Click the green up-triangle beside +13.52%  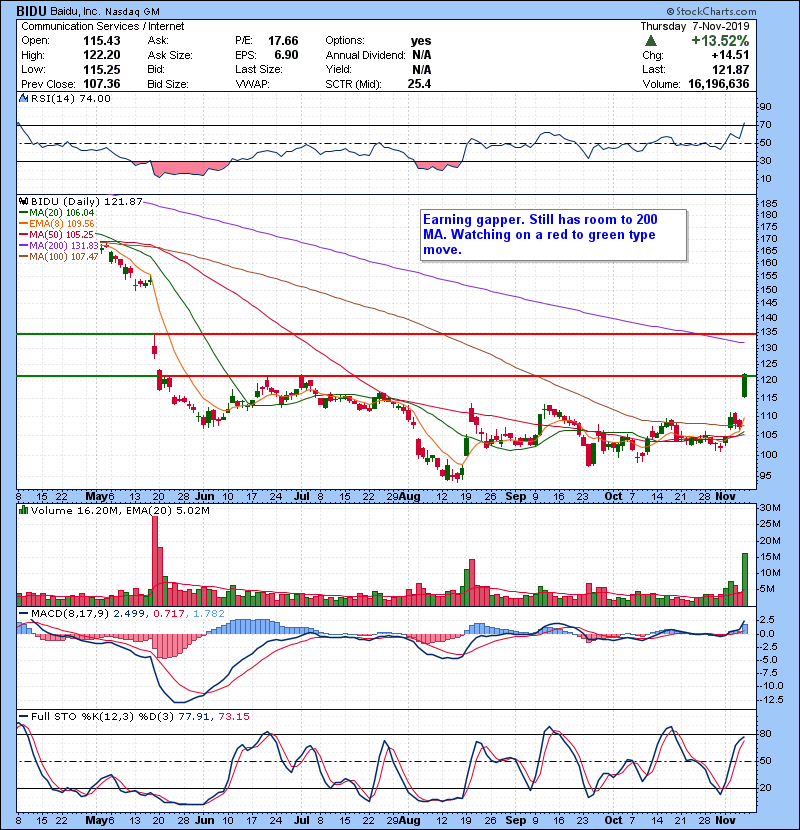[651, 41]
